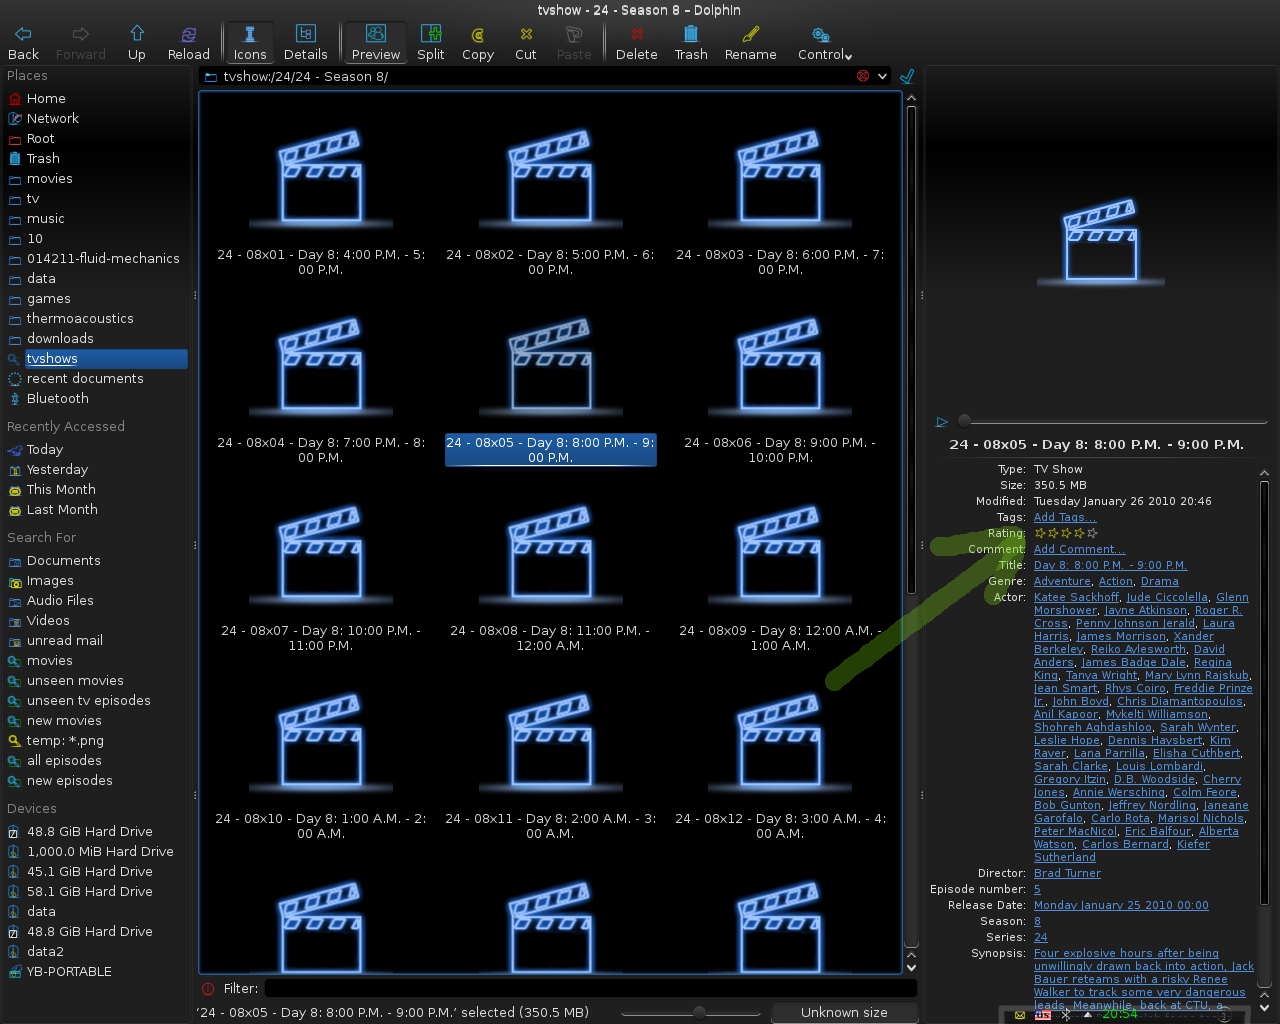Toggle the Preview button
The width and height of the screenshot is (1280, 1024).
click(376, 43)
